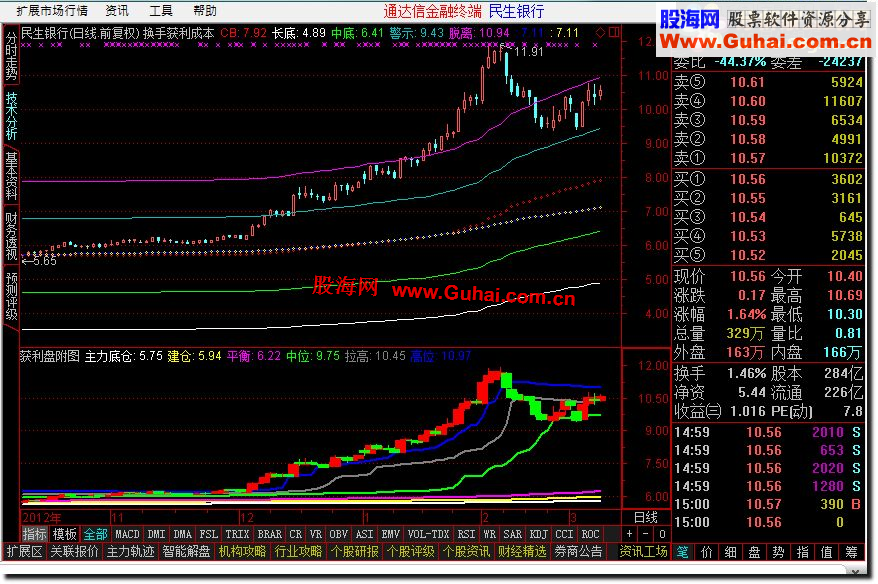Open 智能解盘 tab

[x=186, y=552]
